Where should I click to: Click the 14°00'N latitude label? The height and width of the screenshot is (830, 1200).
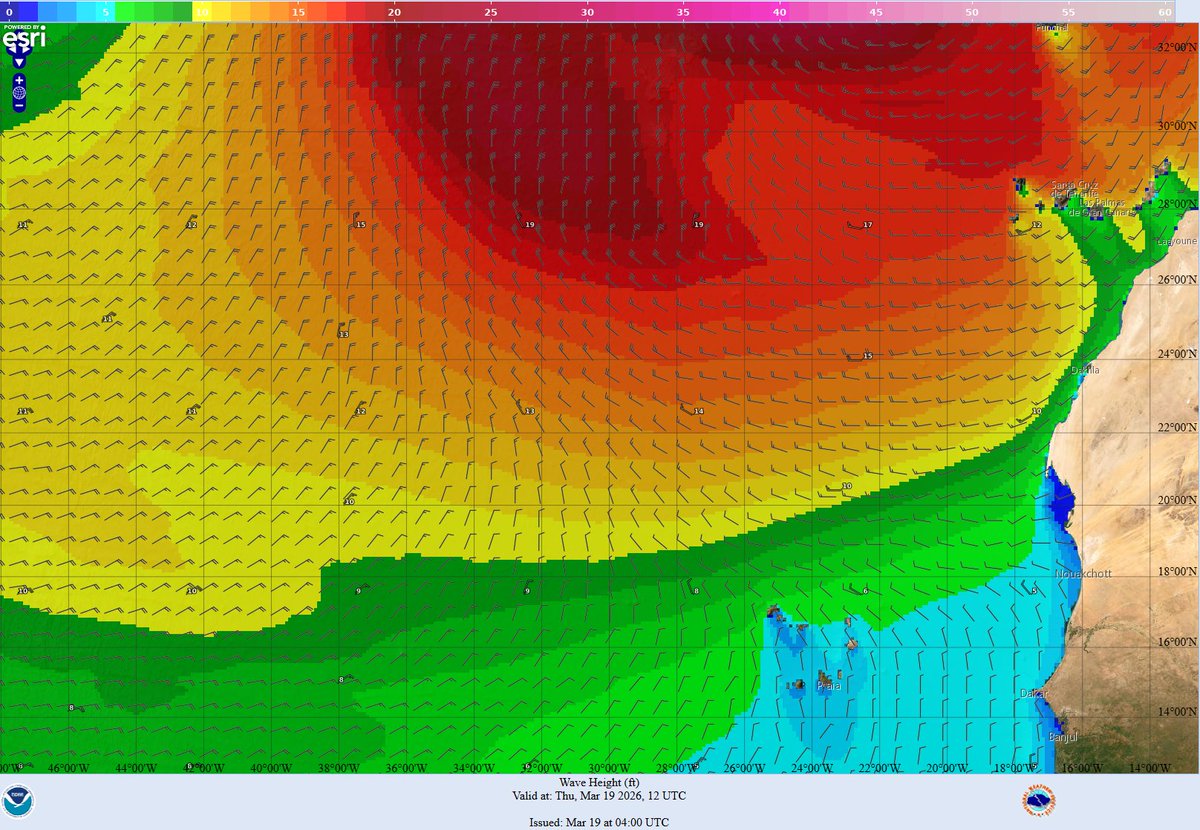(1178, 711)
